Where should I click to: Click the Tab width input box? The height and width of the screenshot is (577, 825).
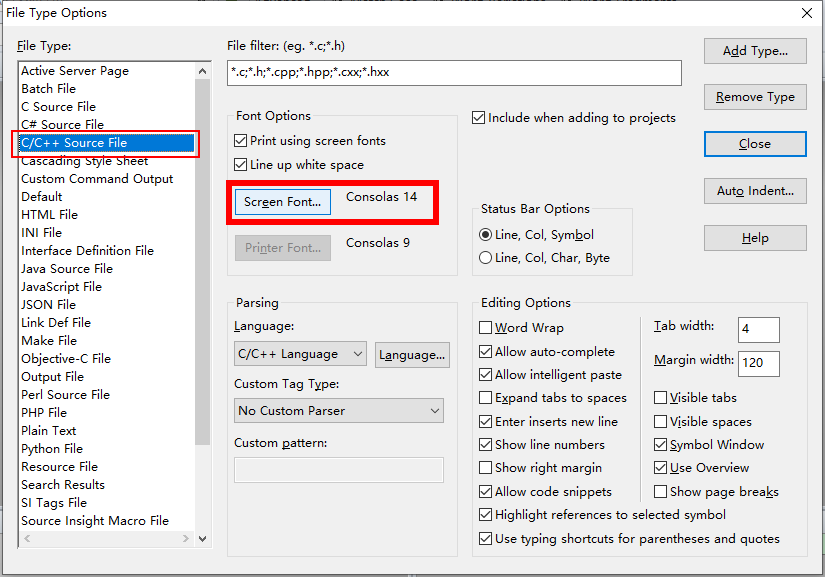point(757,330)
